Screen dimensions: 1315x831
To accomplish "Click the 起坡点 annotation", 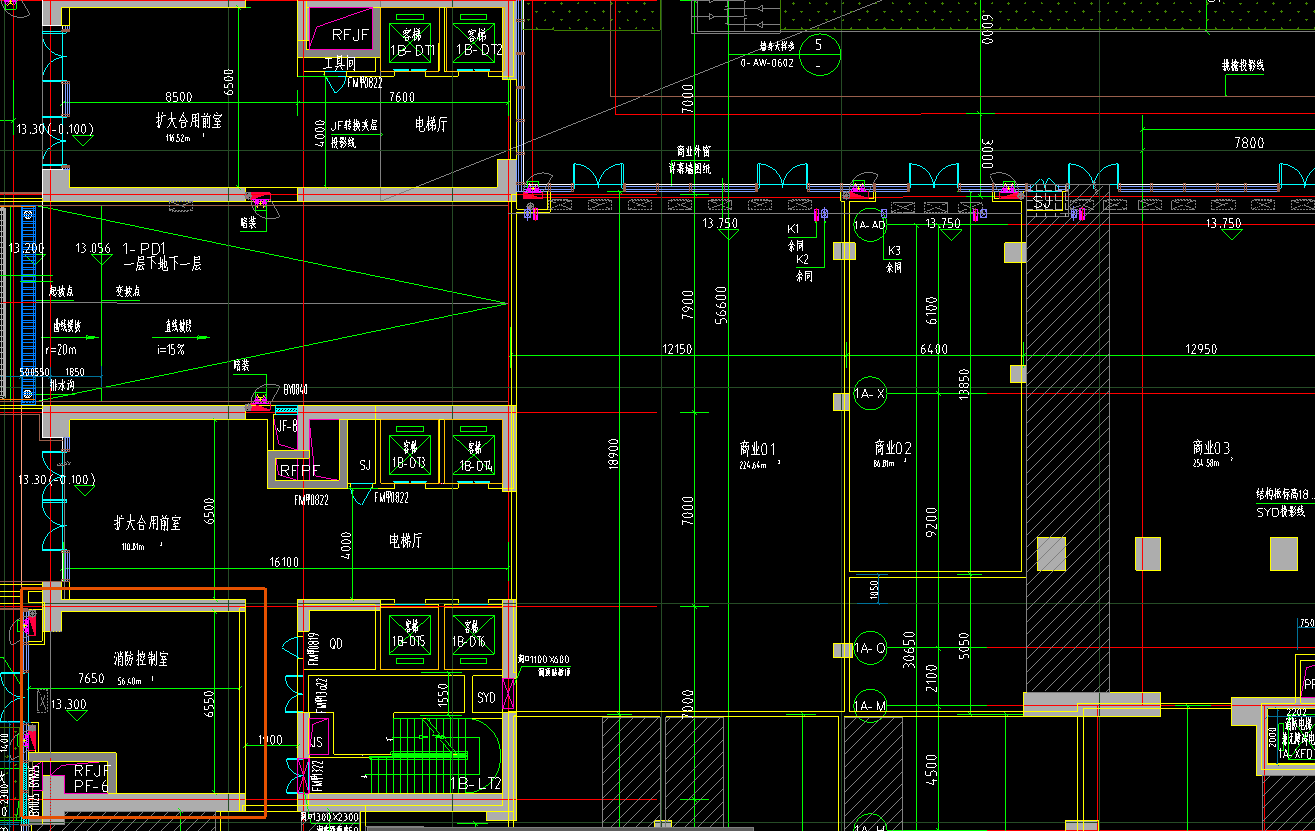I will click(62, 291).
